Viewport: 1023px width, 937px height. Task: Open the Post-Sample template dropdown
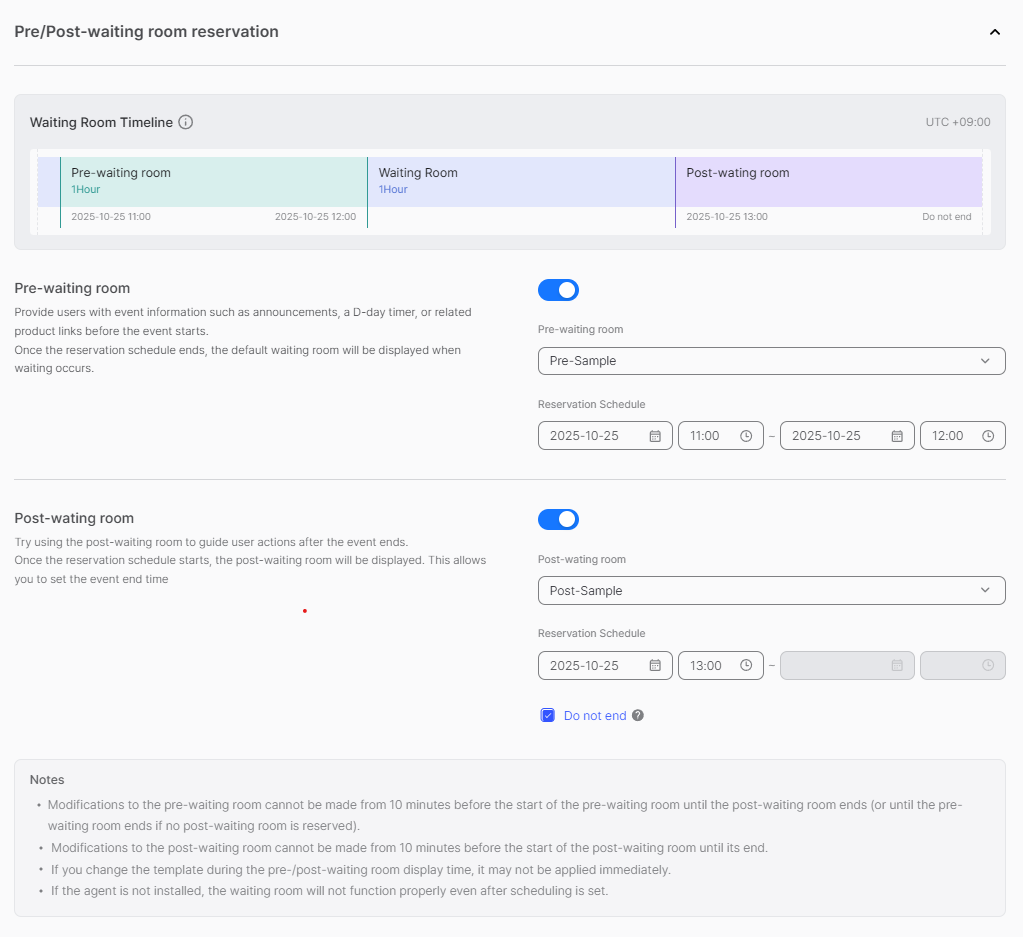pyautogui.click(x=771, y=591)
